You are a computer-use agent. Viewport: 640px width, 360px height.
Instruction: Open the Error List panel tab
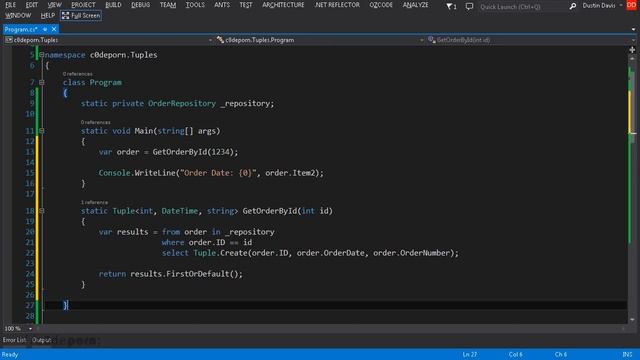point(14,340)
